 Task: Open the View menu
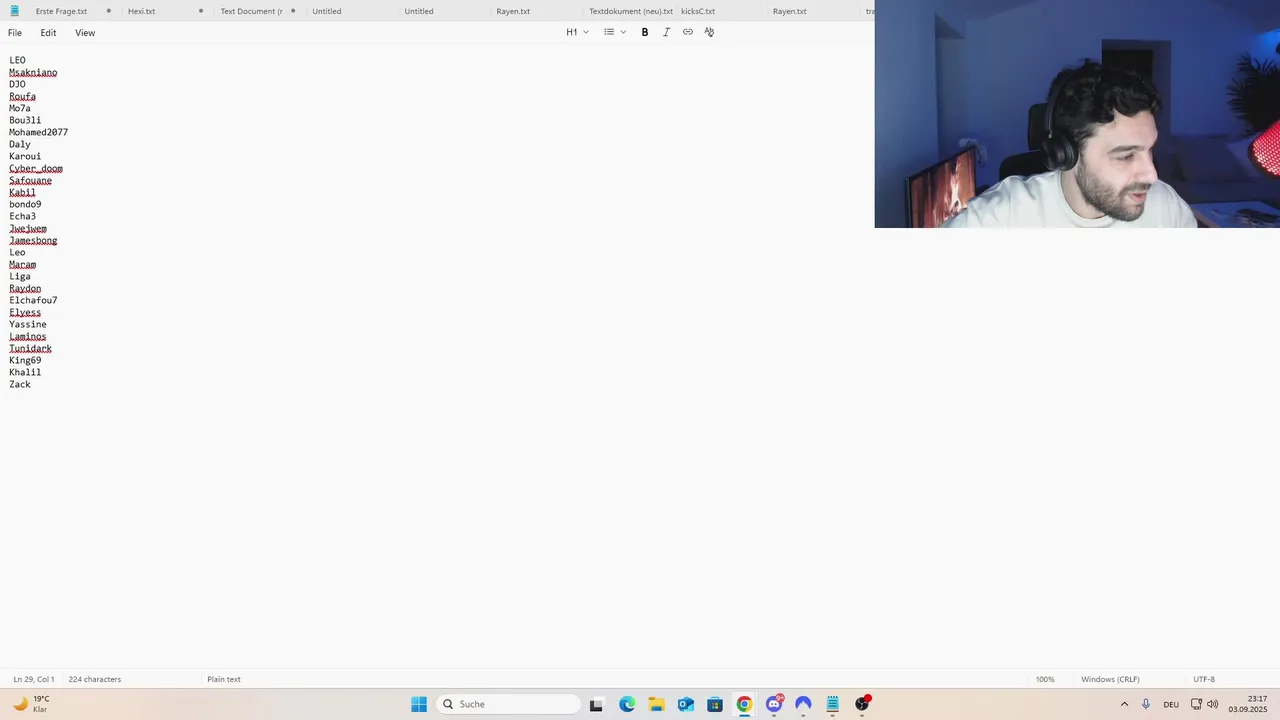click(x=85, y=33)
